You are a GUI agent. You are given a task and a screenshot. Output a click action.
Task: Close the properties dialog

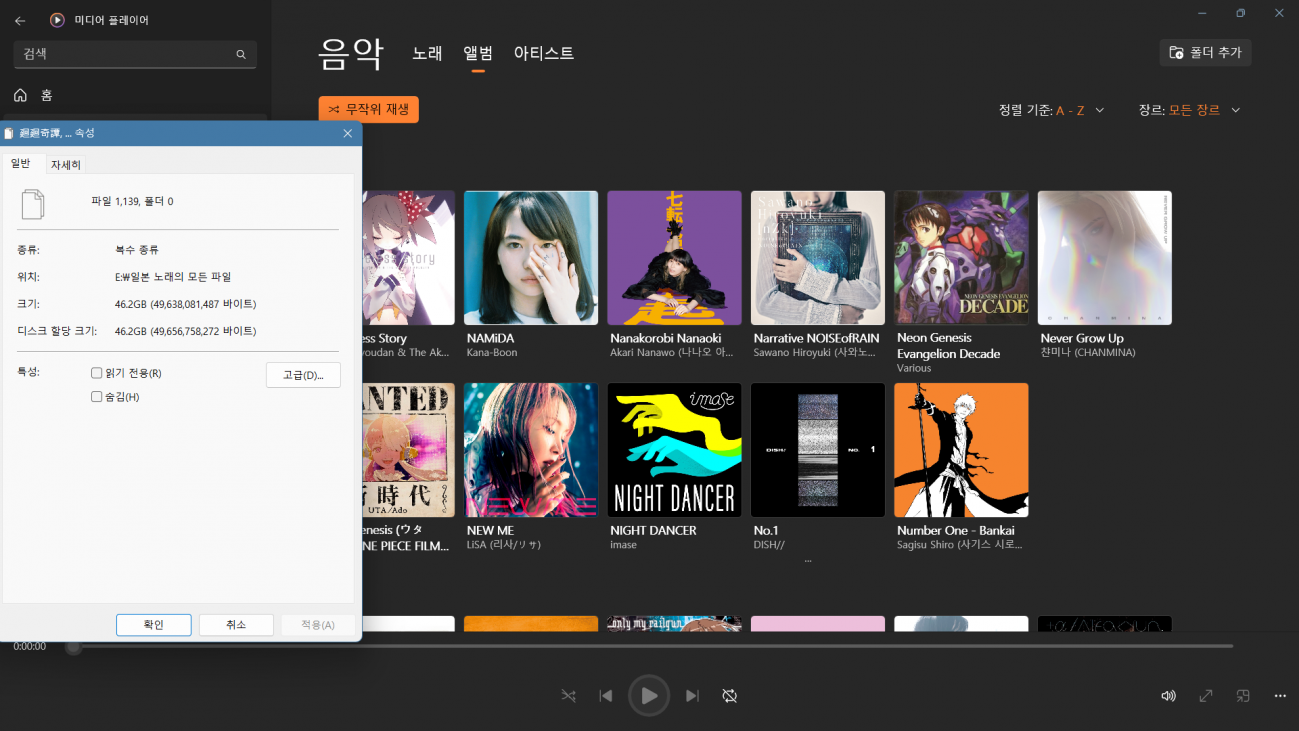(x=348, y=133)
